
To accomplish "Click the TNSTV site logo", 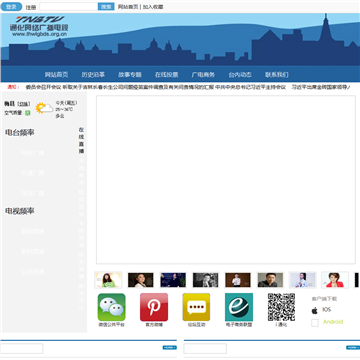I will [40, 26].
